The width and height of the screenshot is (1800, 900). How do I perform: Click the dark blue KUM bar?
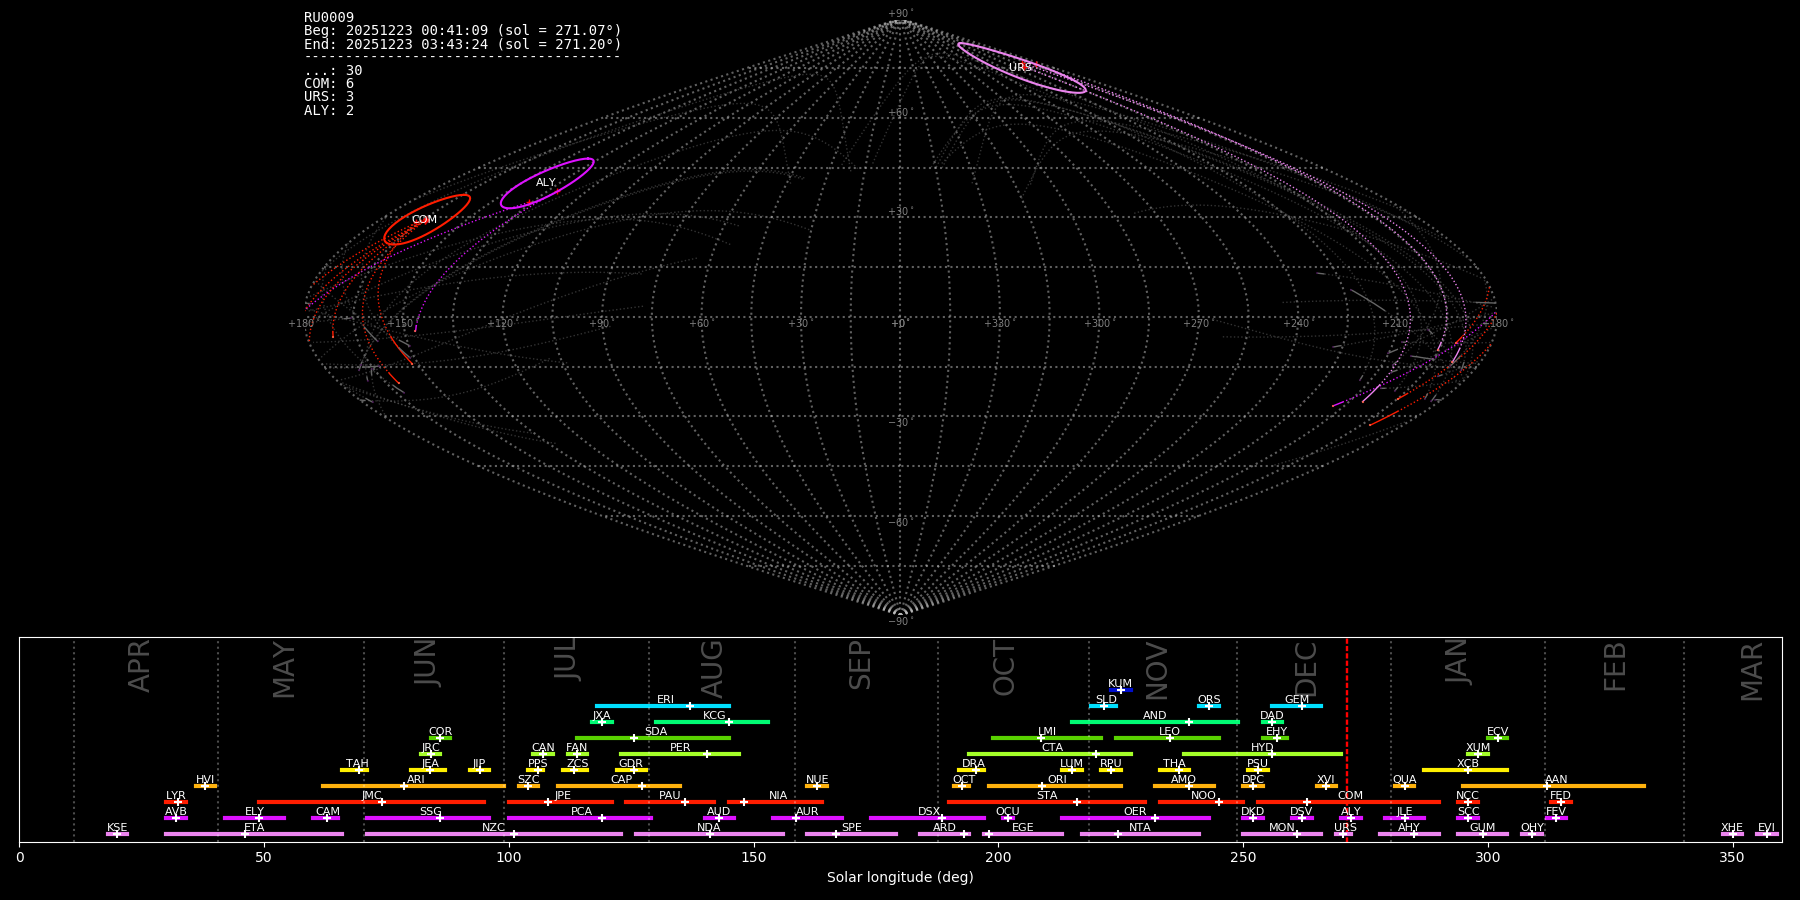(1121, 690)
